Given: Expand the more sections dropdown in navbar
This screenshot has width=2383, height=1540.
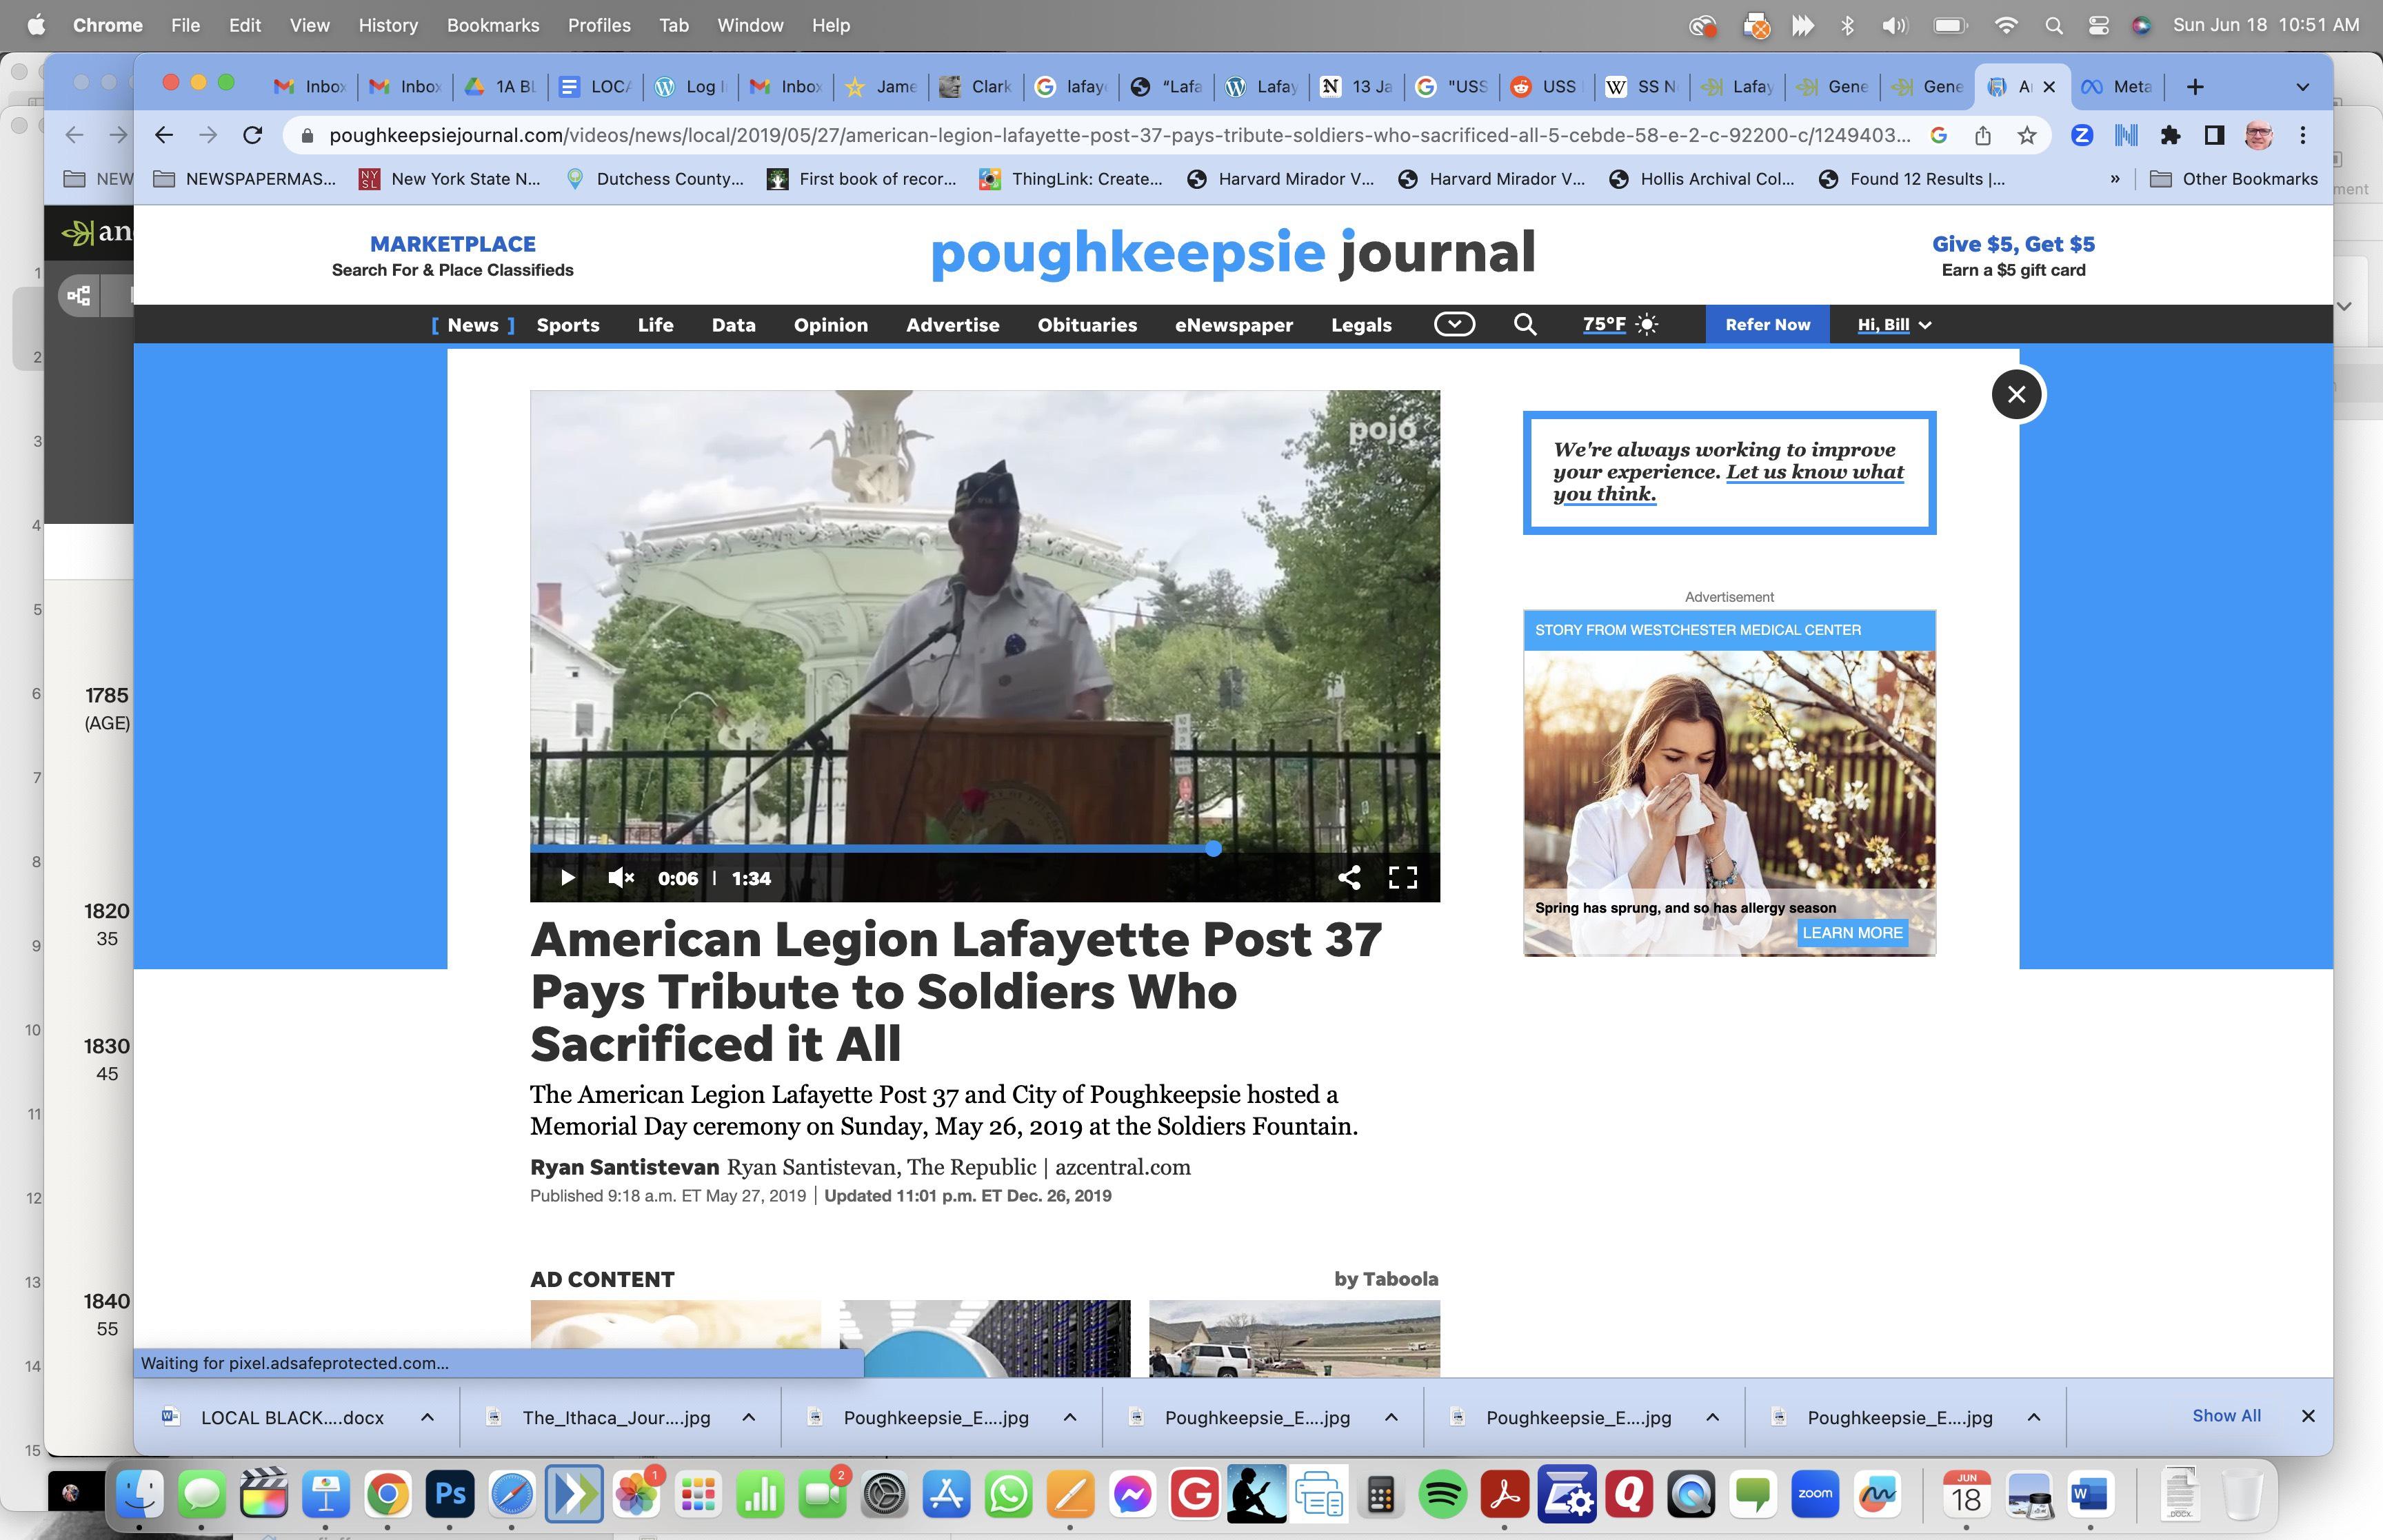Looking at the screenshot, I should pos(1454,324).
